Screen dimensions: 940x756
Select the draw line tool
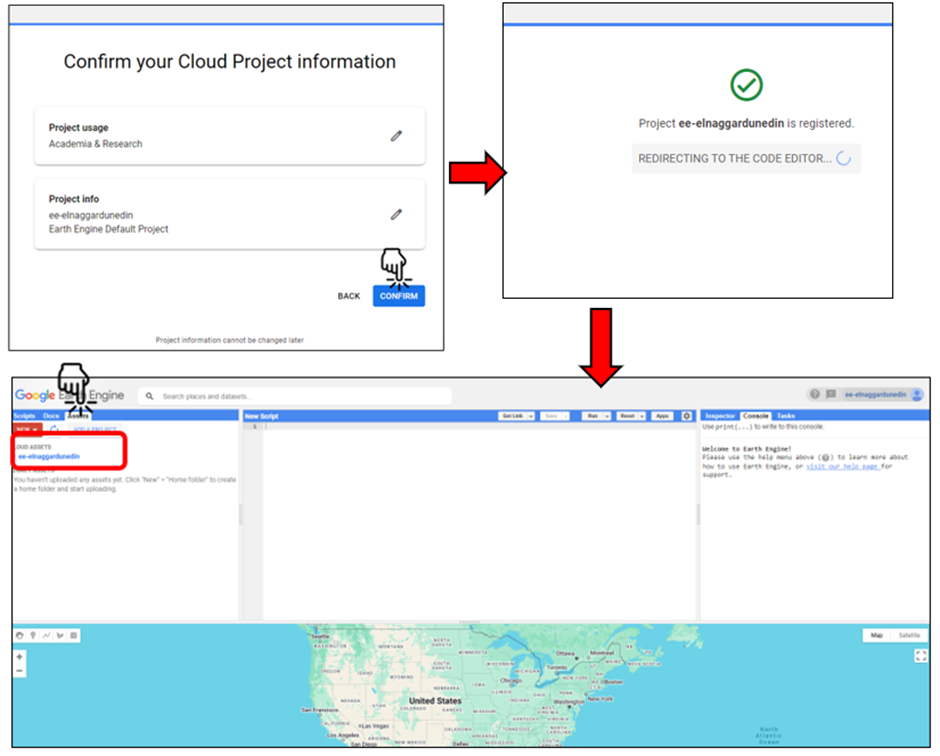pyautogui.click(x=46, y=635)
